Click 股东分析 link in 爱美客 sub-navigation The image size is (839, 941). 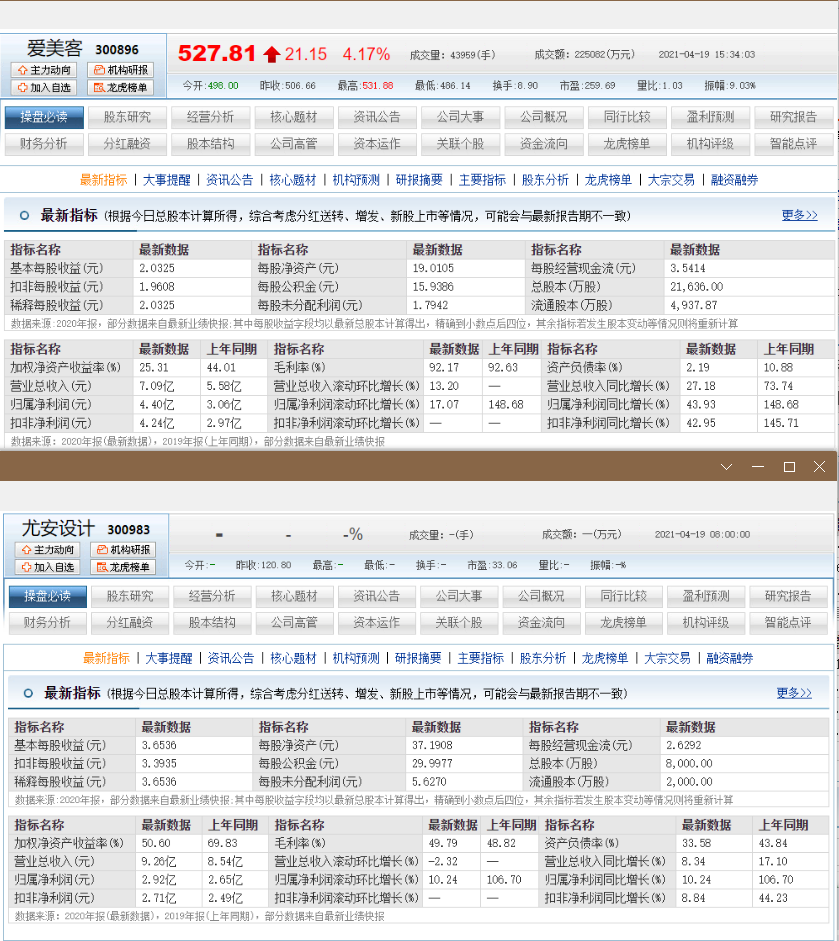pyautogui.click(x=545, y=180)
